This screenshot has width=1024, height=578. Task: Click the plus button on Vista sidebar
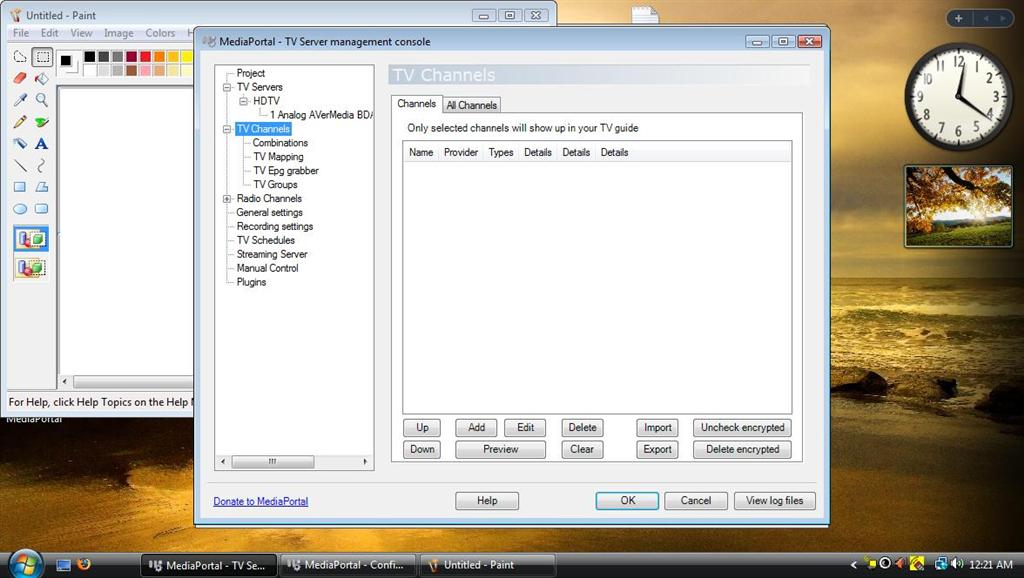pos(959,18)
